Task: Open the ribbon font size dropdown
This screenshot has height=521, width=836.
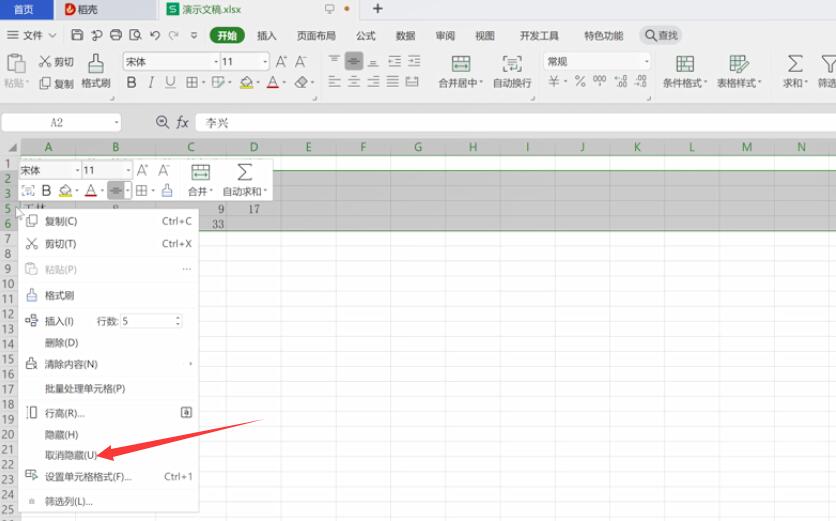Action: 265,62
